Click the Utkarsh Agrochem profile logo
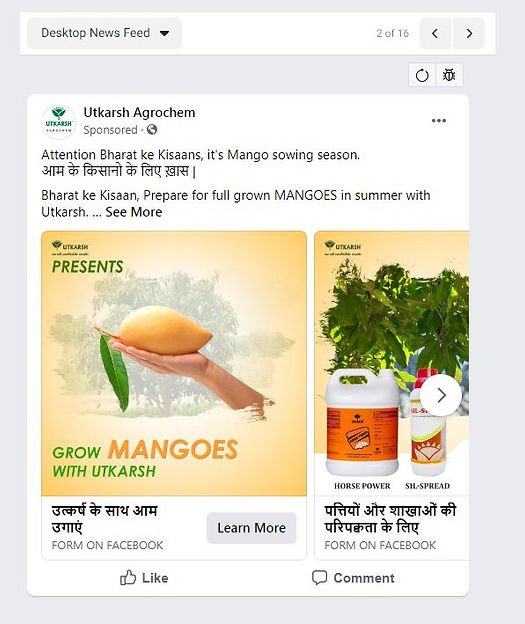525x624 pixels. pyautogui.click(x=59, y=122)
